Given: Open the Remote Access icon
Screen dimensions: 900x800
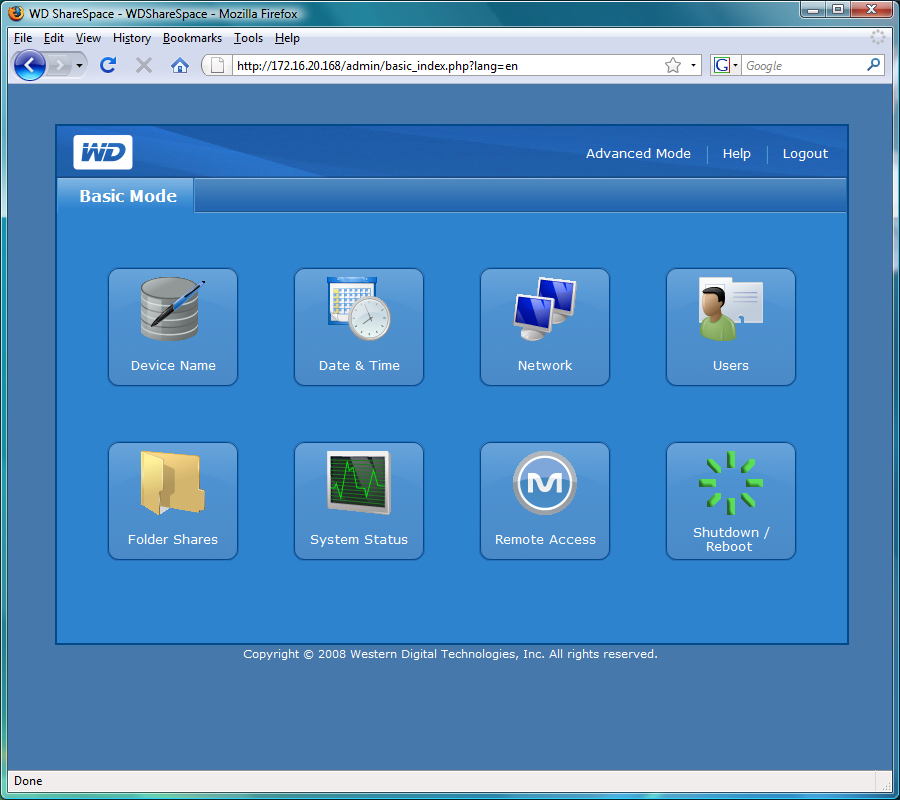Looking at the screenshot, I should tap(545, 501).
